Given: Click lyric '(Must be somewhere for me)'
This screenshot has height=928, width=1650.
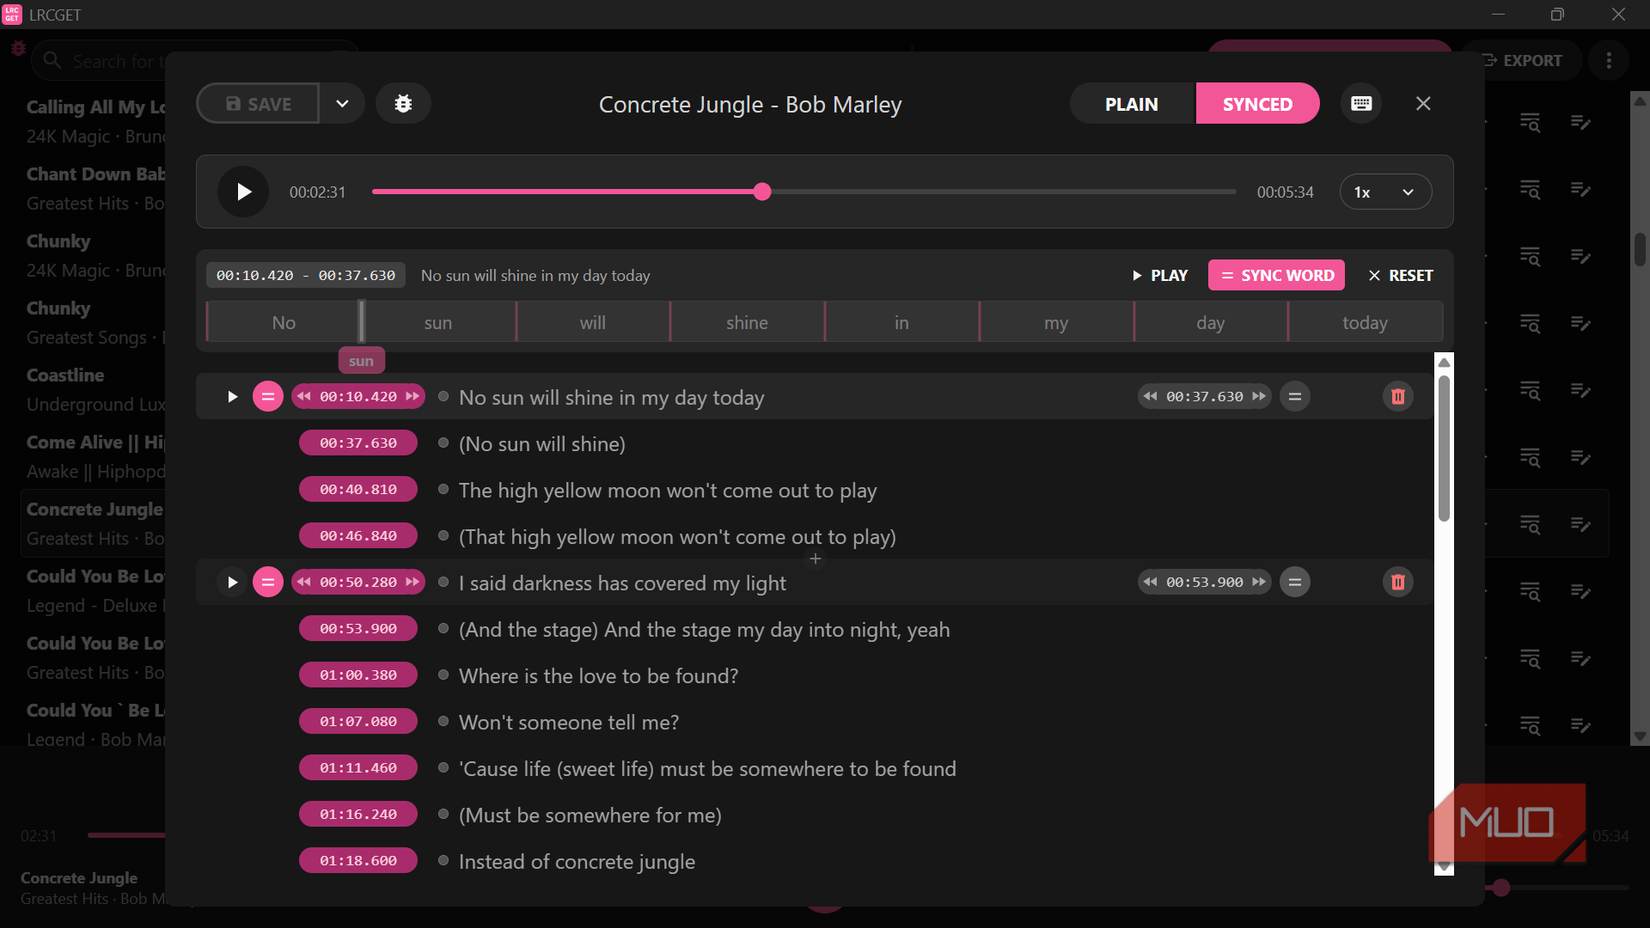Looking at the screenshot, I should click(590, 815).
